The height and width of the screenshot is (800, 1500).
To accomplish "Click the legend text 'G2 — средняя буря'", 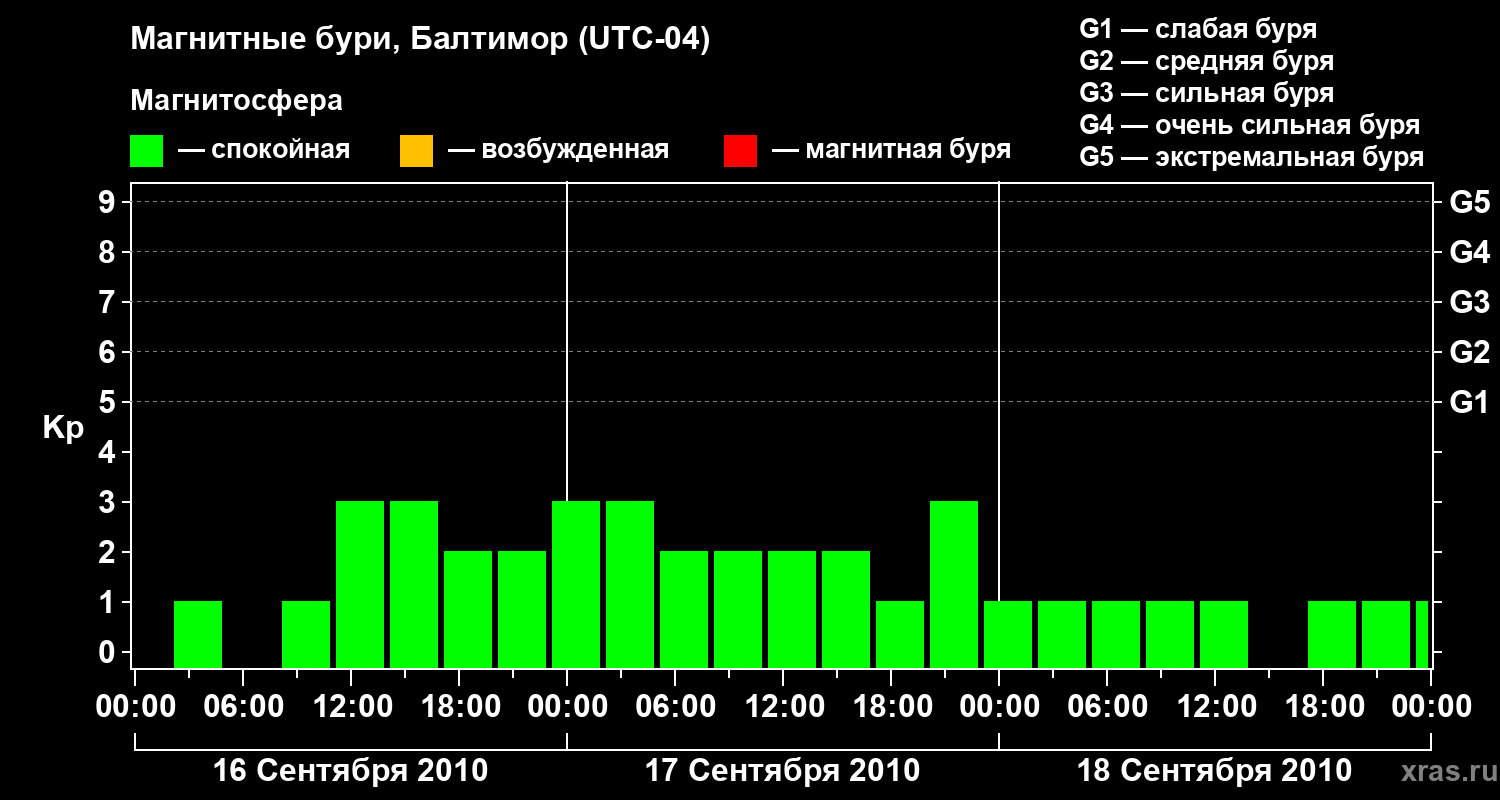I will tap(1206, 61).
